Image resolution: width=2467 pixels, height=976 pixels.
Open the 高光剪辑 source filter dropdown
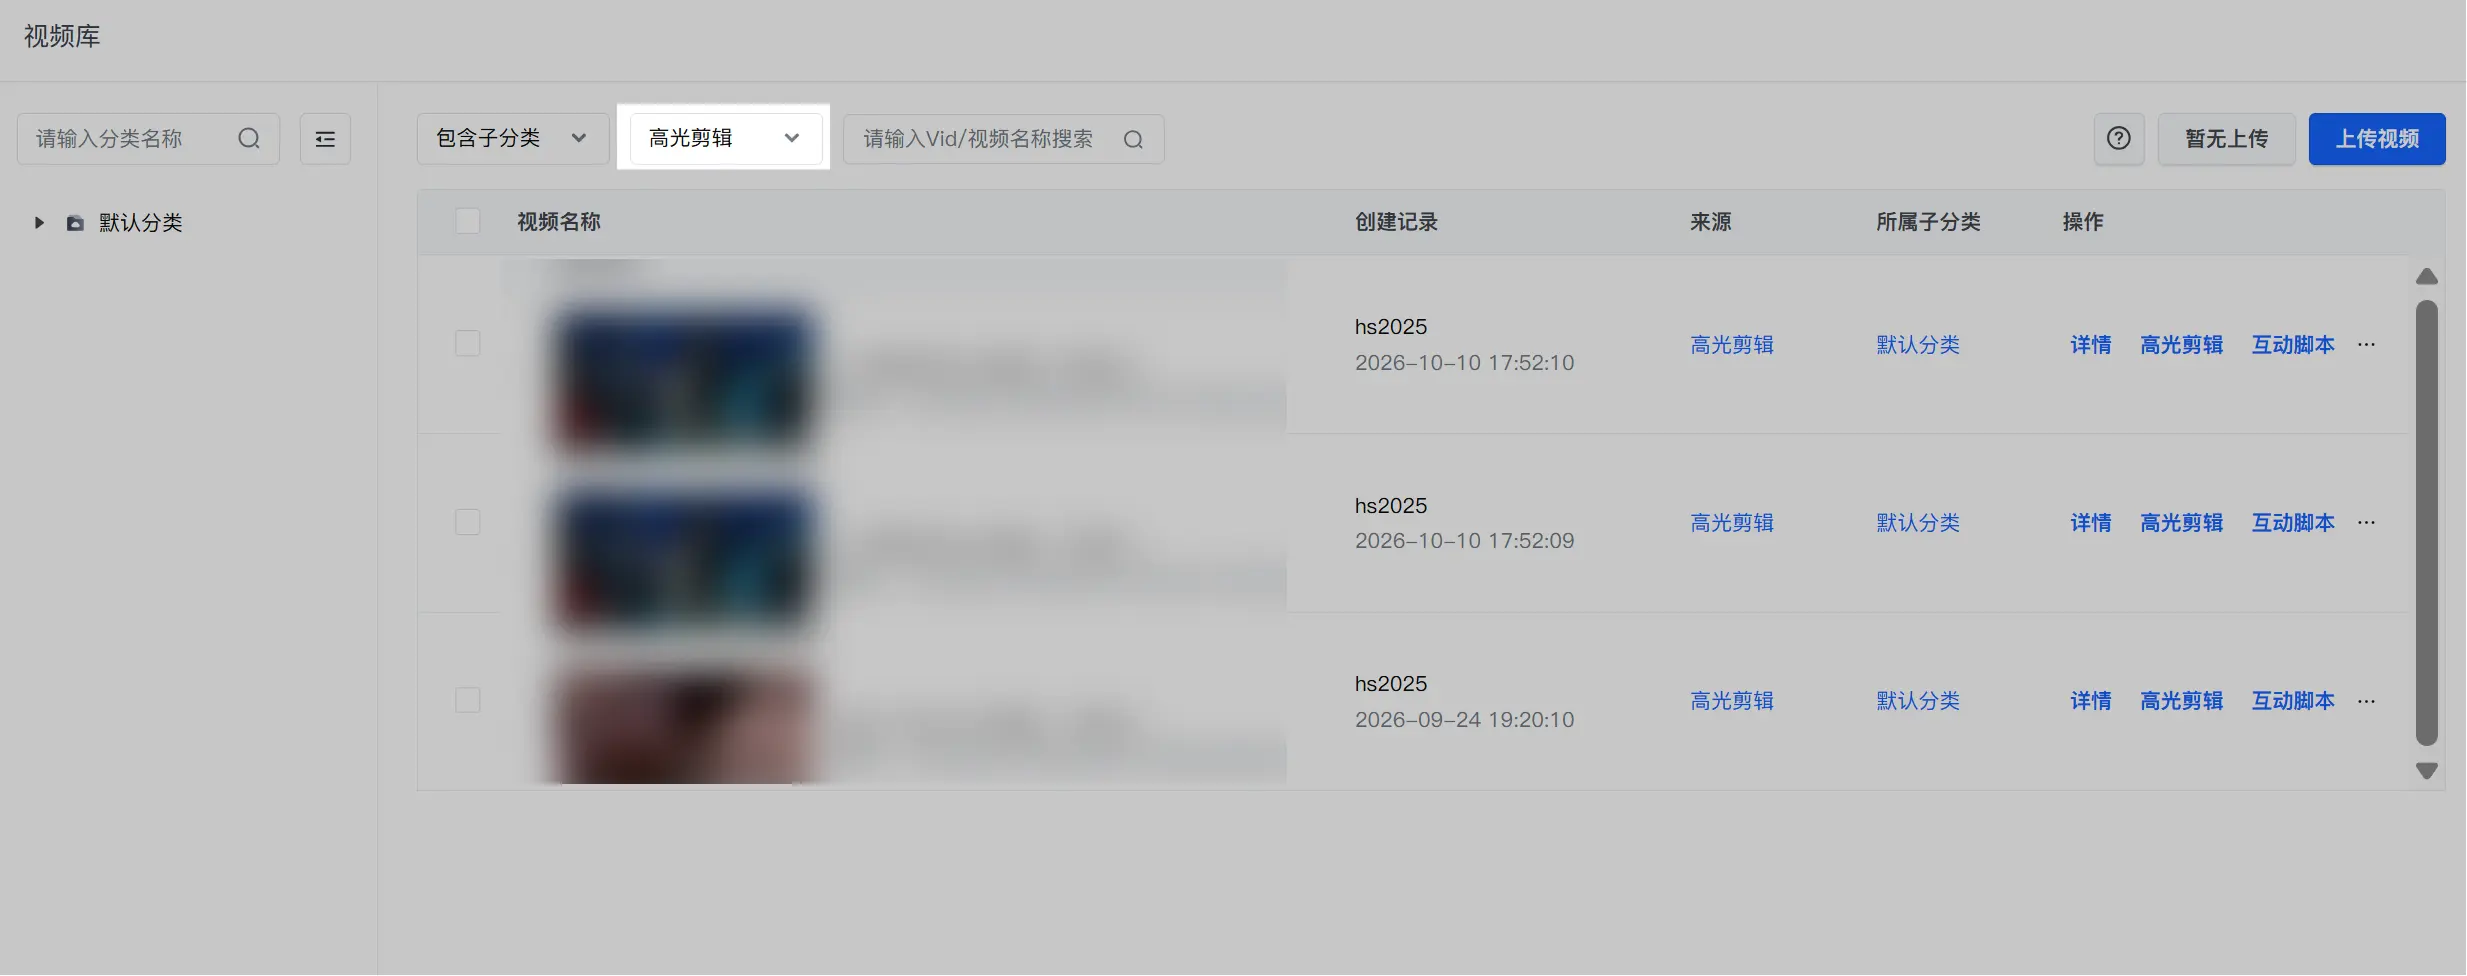pyautogui.click(x=726, y=139)
